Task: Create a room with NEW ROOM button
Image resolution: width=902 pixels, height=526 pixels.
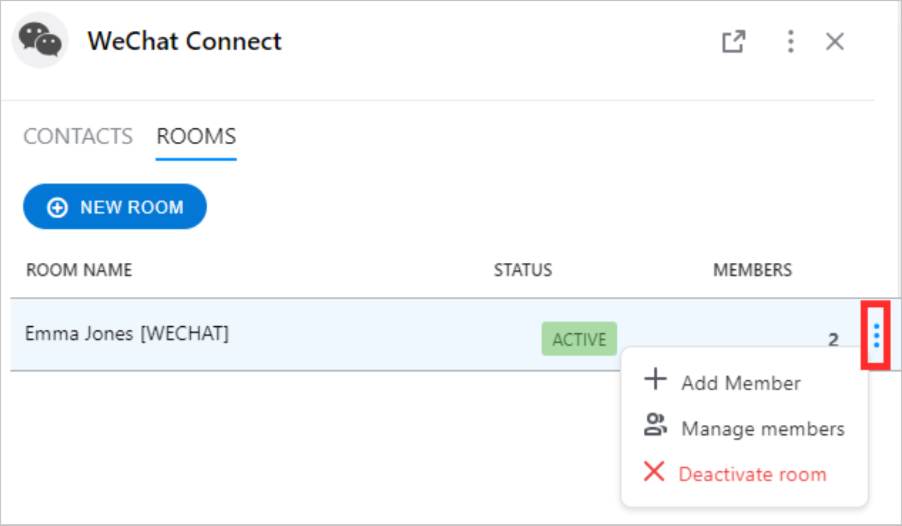Action: pos(114,207)
